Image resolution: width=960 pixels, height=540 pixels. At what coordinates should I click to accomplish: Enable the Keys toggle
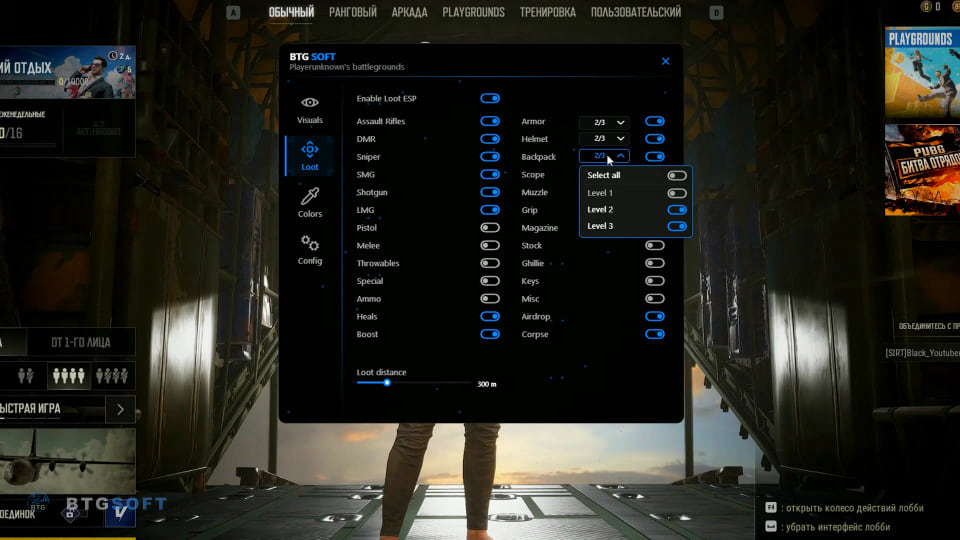coord(654,281)
